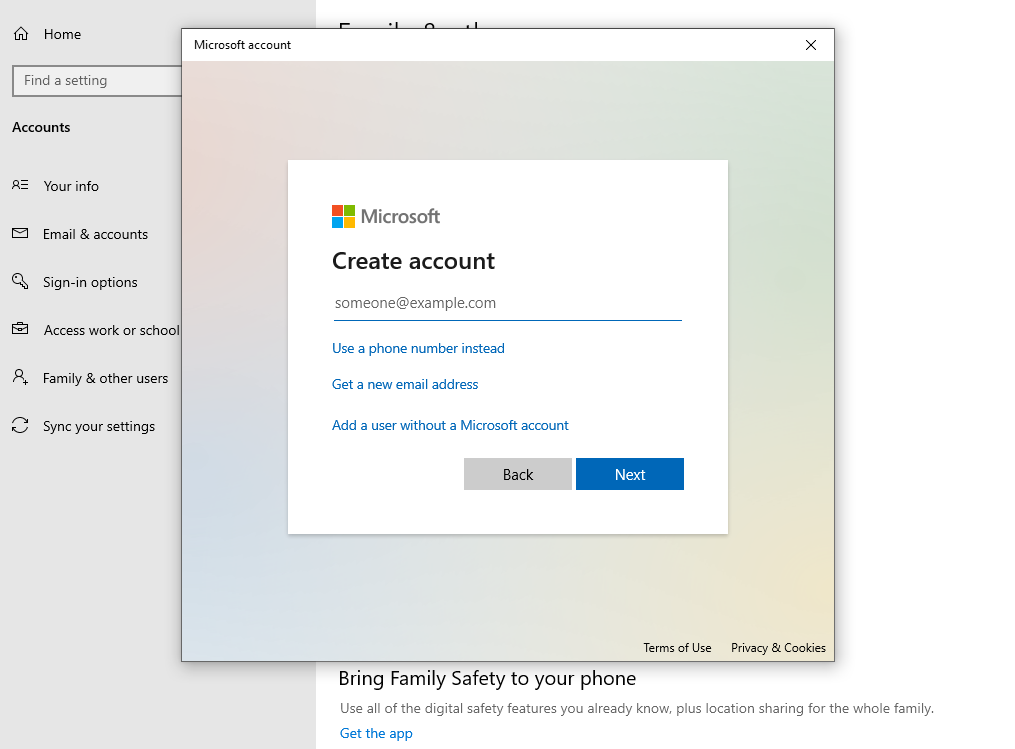Open Sync your settings page
Screen dimensions: 1015x749
[x=98, y=426]
